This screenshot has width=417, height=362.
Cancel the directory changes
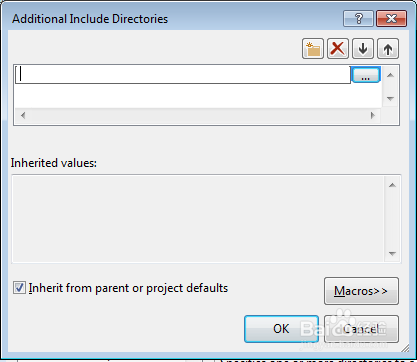pyautogui.click(x=361, y=329)
